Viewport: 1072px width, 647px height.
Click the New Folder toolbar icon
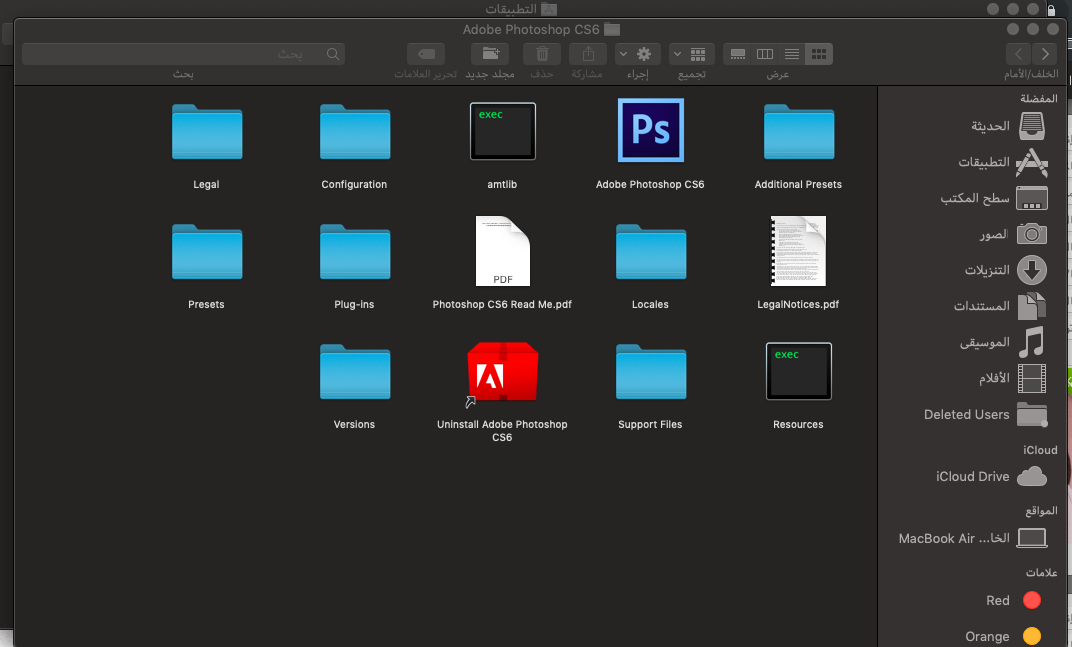coord(490,54)
